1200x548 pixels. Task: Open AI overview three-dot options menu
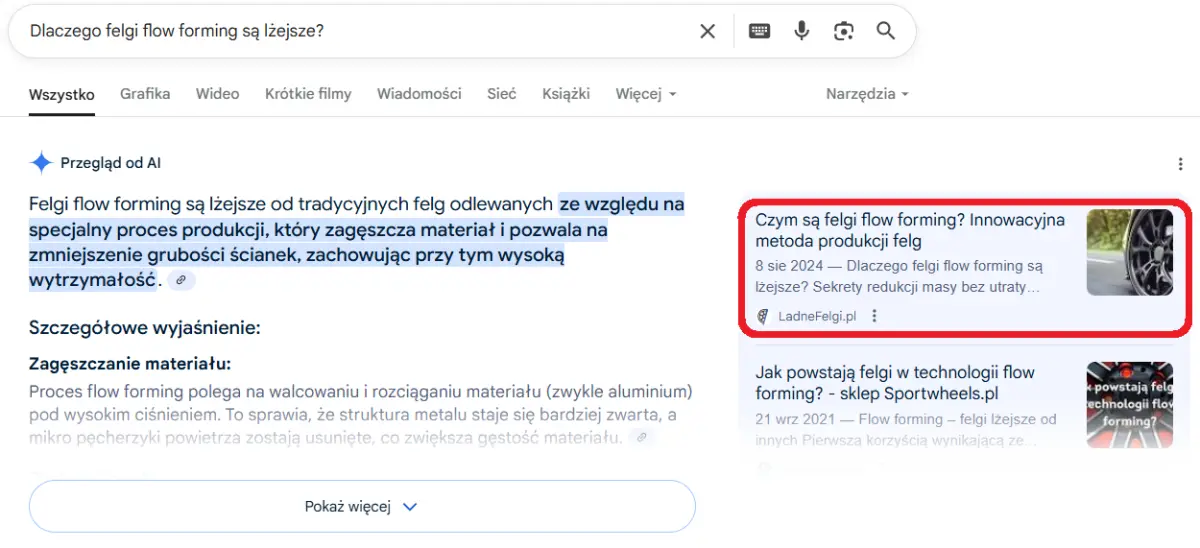[x=1180, y=164]
